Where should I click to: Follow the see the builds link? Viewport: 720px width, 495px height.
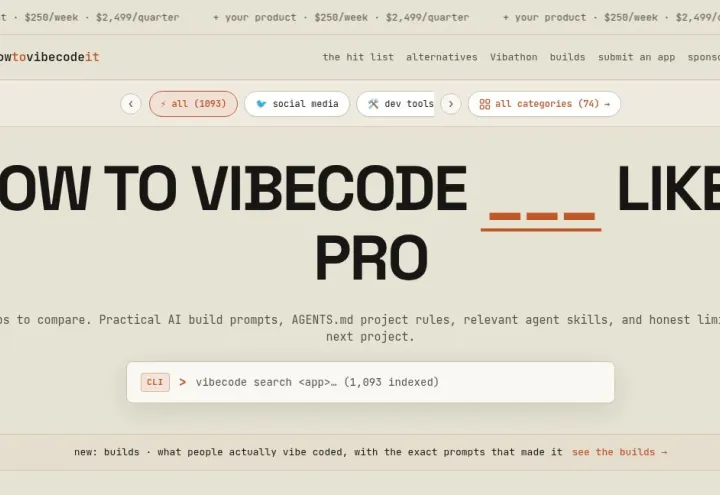619,452
